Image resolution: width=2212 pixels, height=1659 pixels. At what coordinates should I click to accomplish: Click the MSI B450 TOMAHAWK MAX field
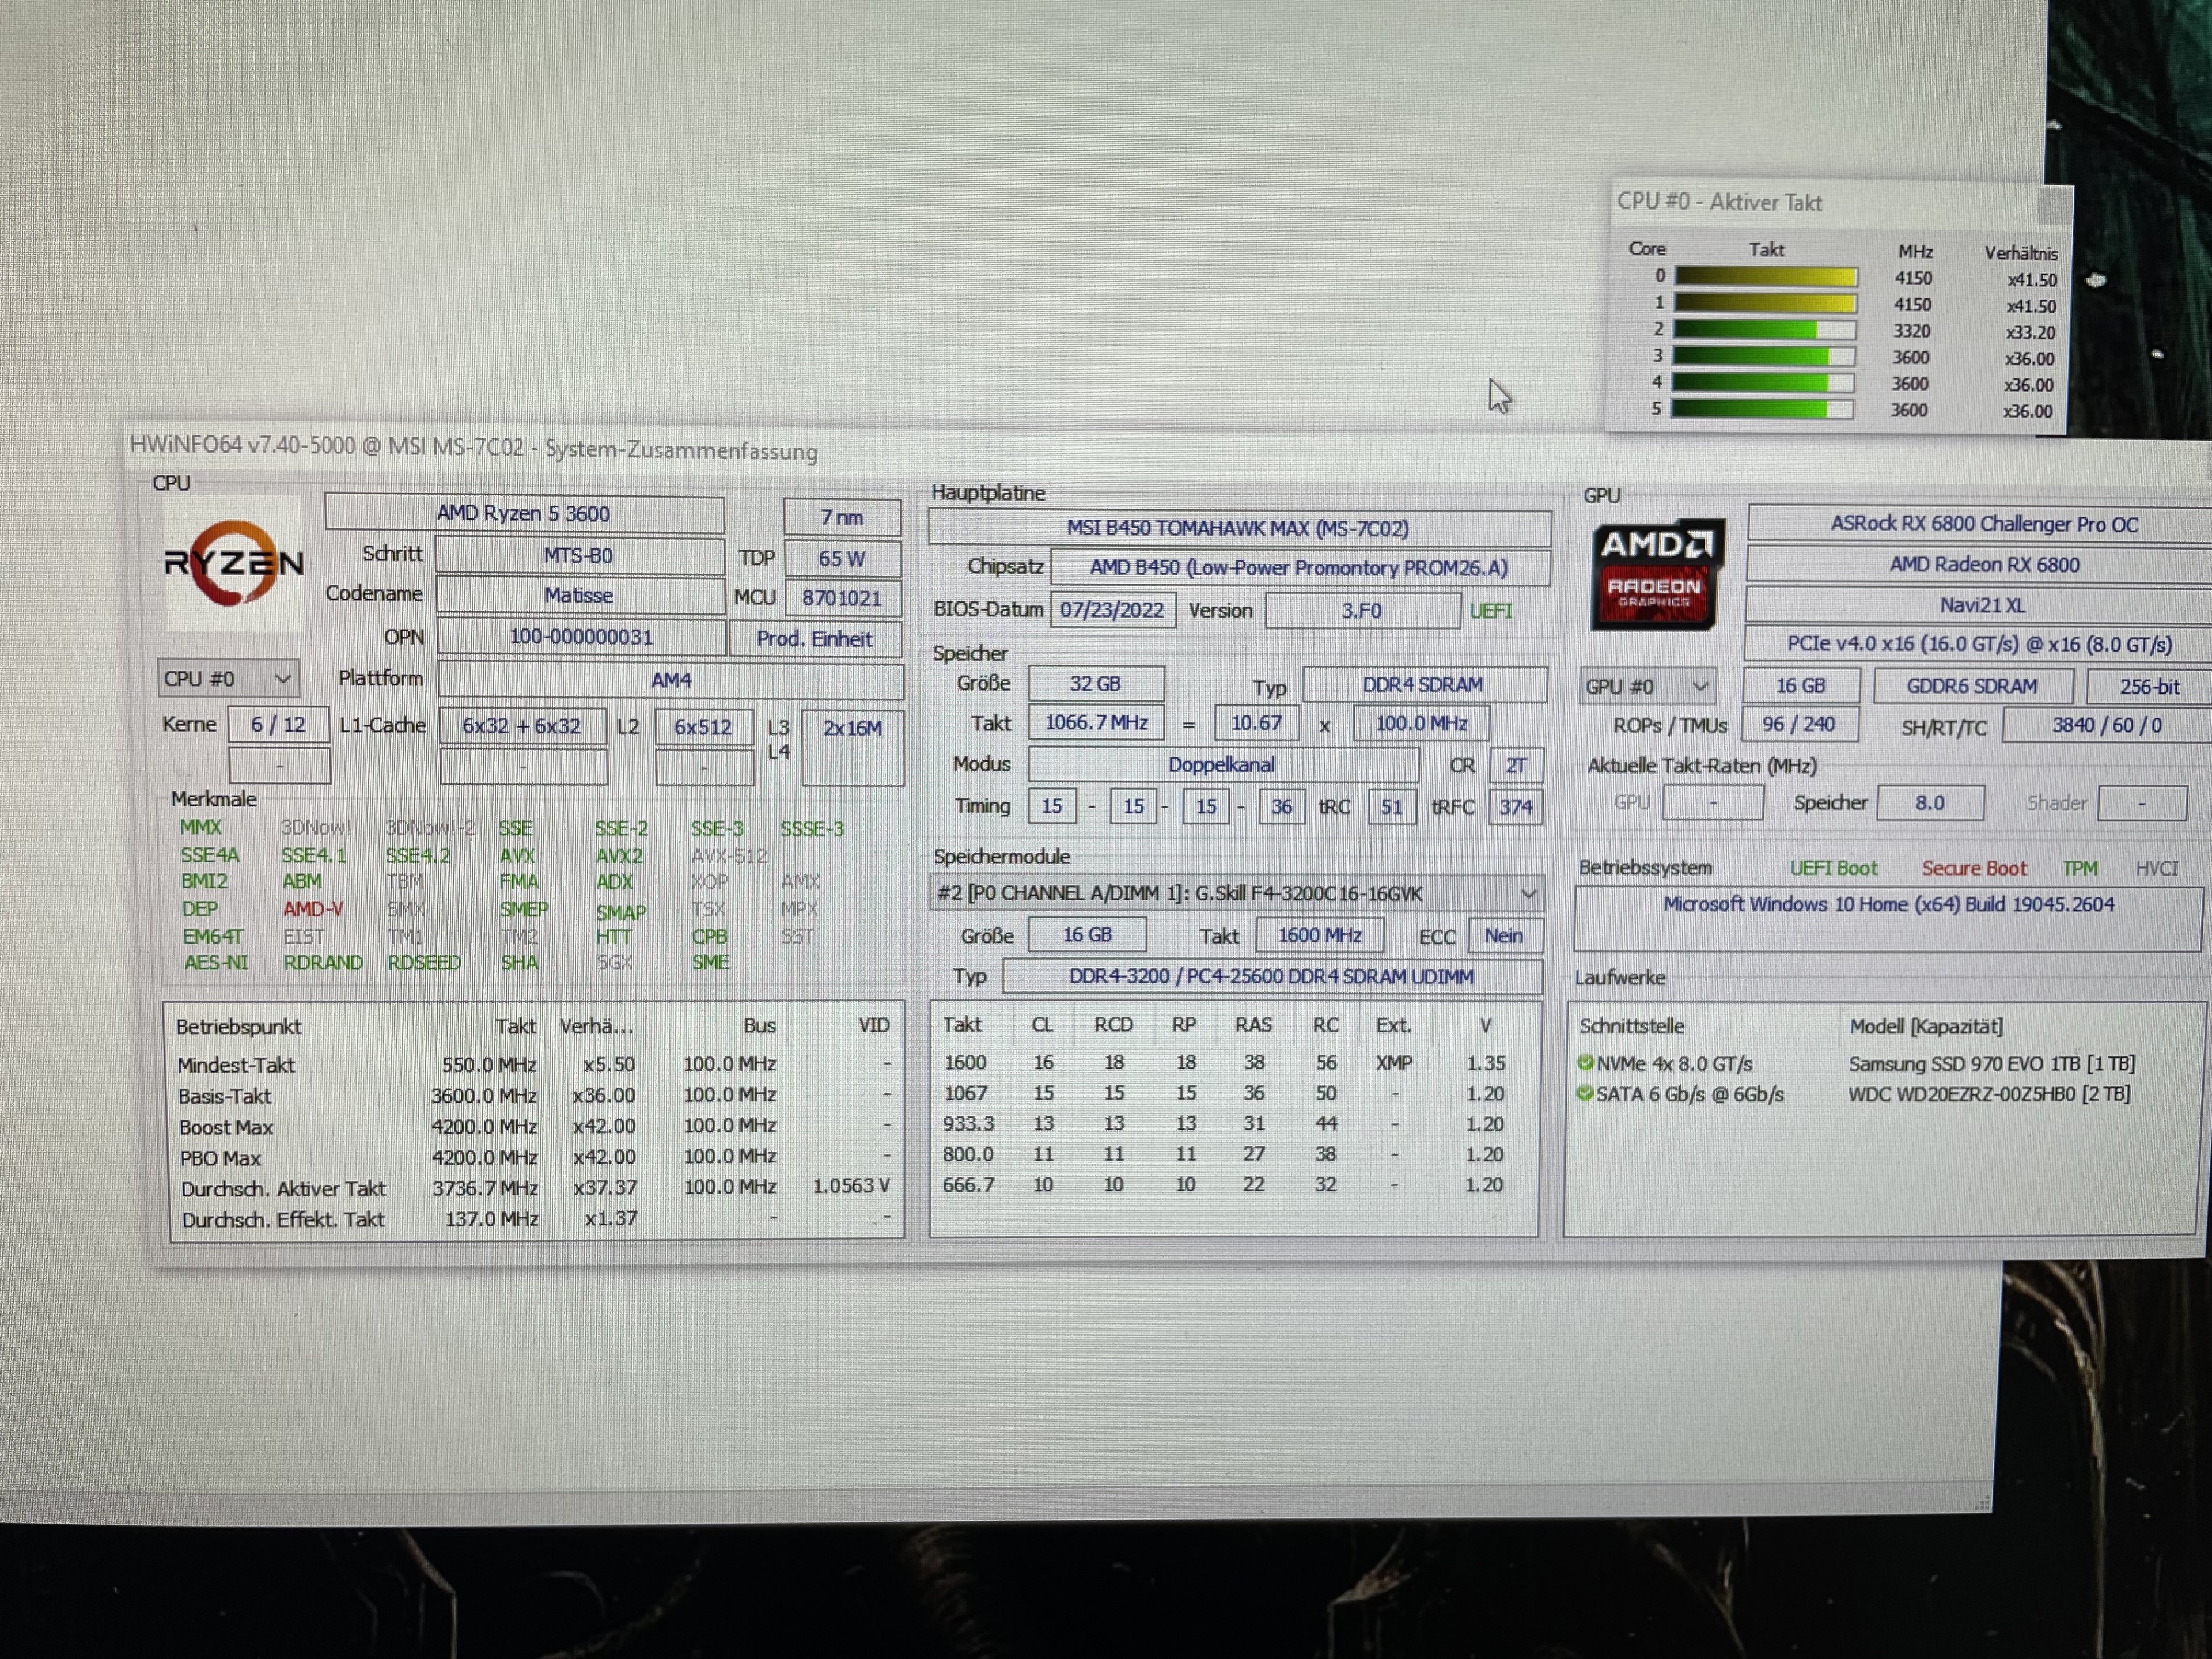[1238, 528]
